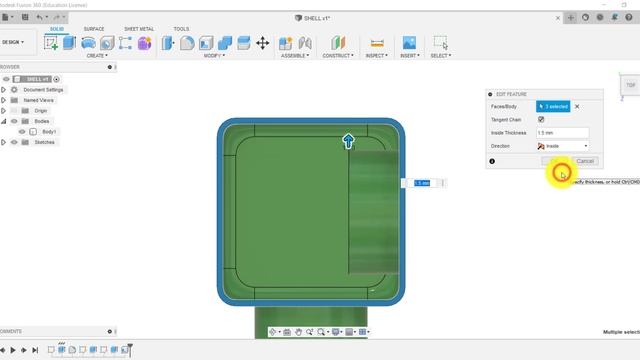Screen dimensions: 640x360
Task: Select the Joint tool
Action: [305, 43]
